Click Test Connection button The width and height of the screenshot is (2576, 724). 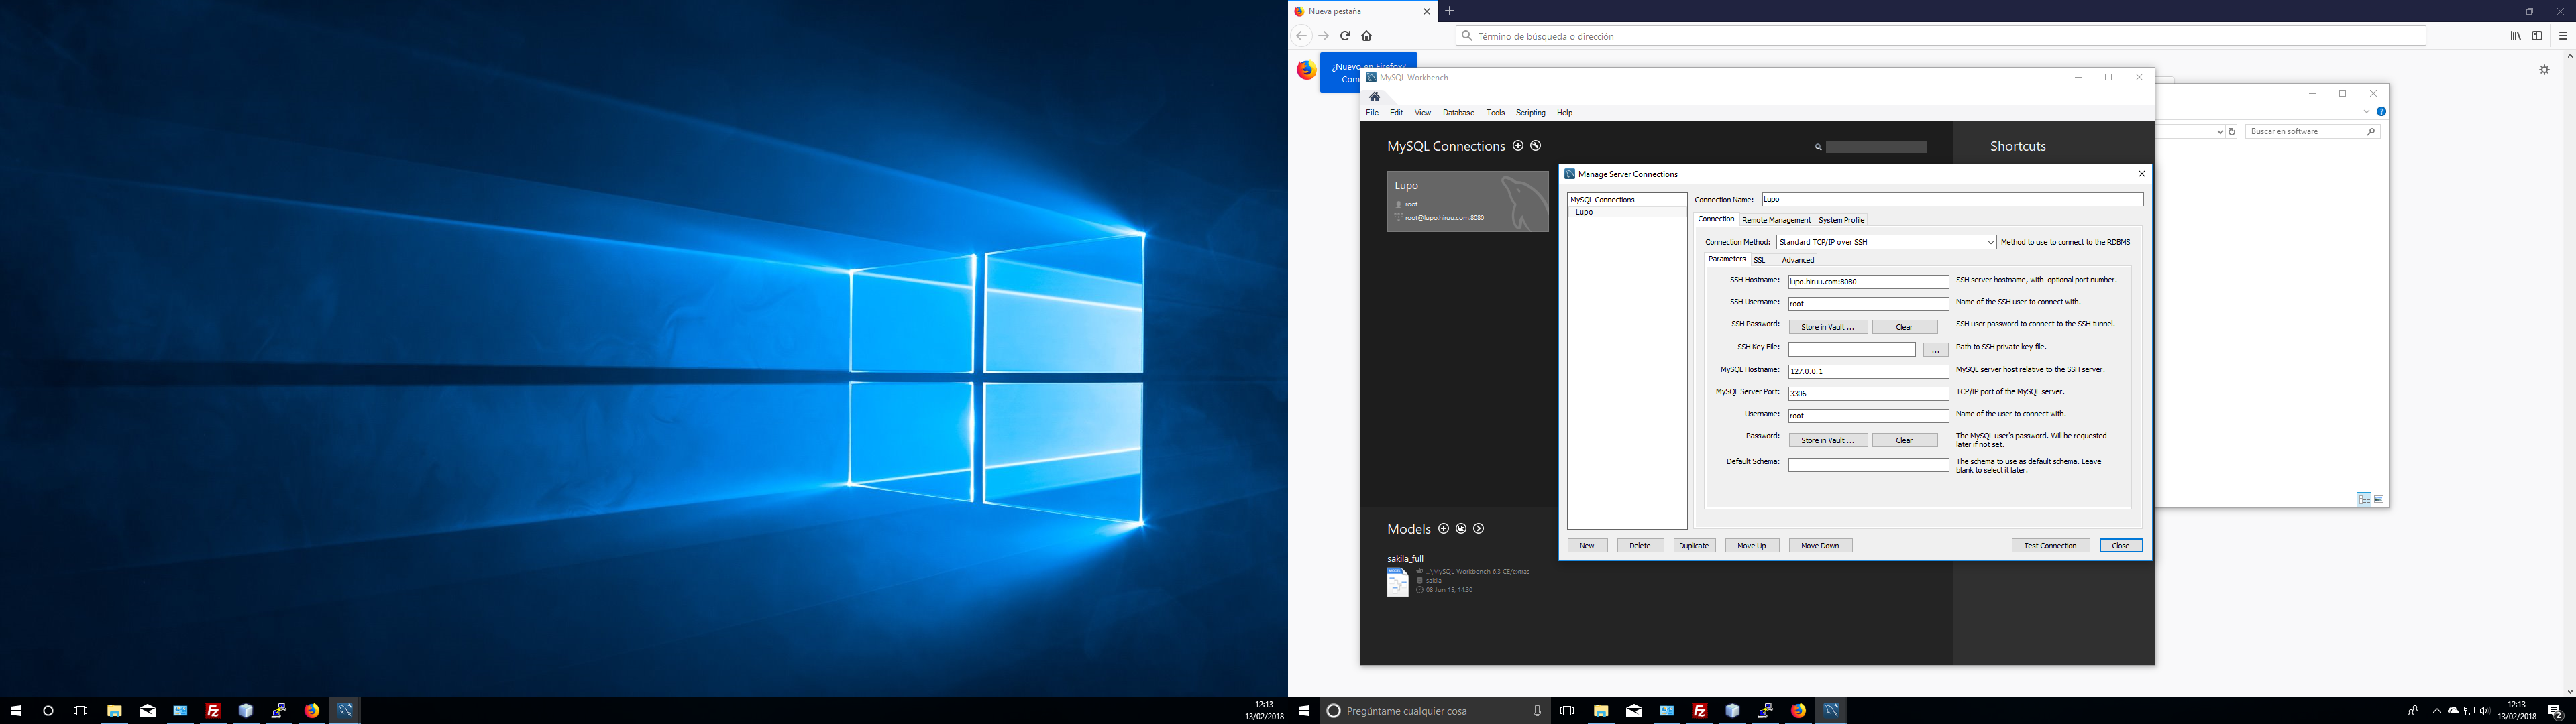(x=2050, y=546)
